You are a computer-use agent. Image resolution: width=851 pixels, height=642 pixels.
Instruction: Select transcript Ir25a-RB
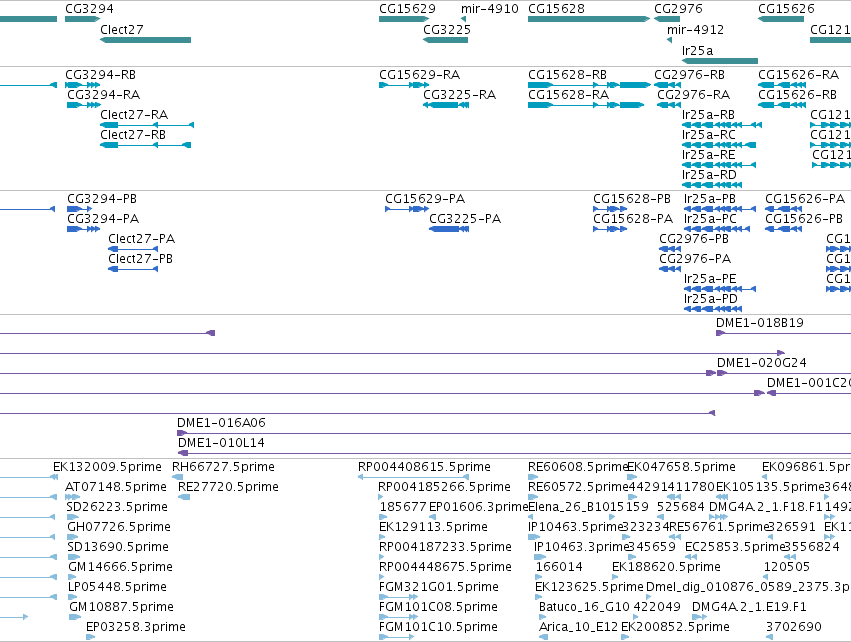coord(708,115)
